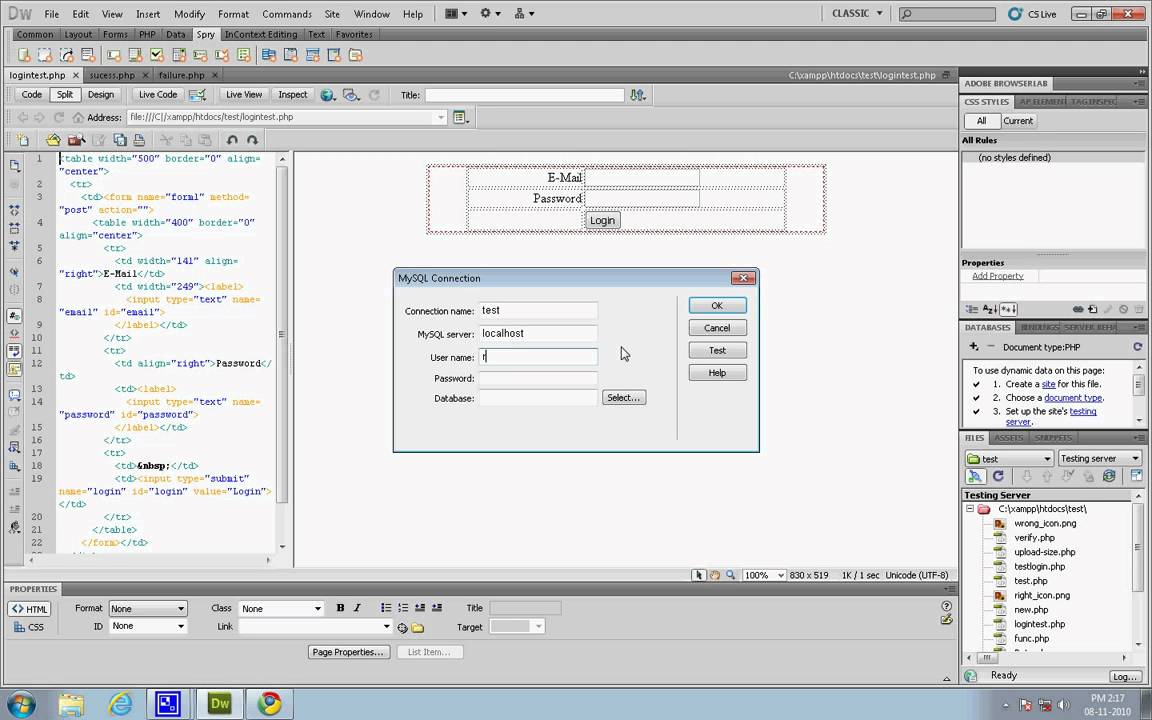The width and height of the screenshot is (1152, 720).
Task: Click the Redo arrow in the toolbar
Action: pos(253,140)
